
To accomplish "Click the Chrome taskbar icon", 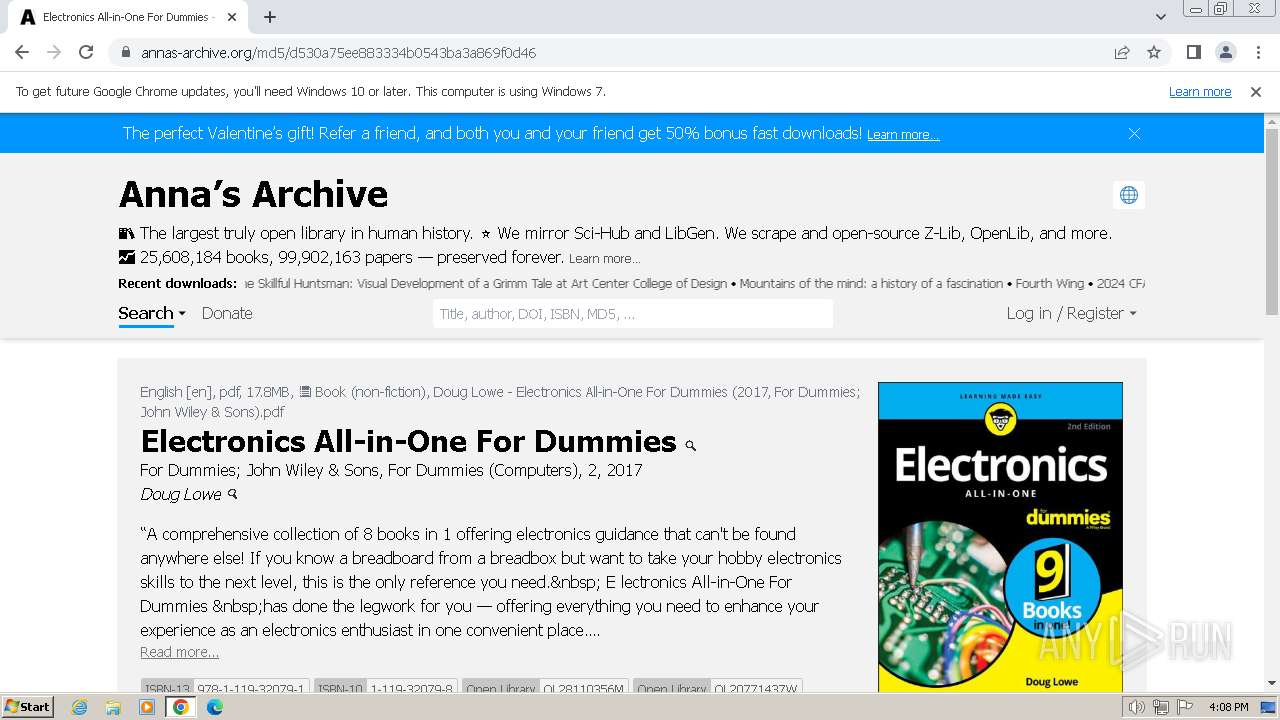I will (x=181, y=707).
